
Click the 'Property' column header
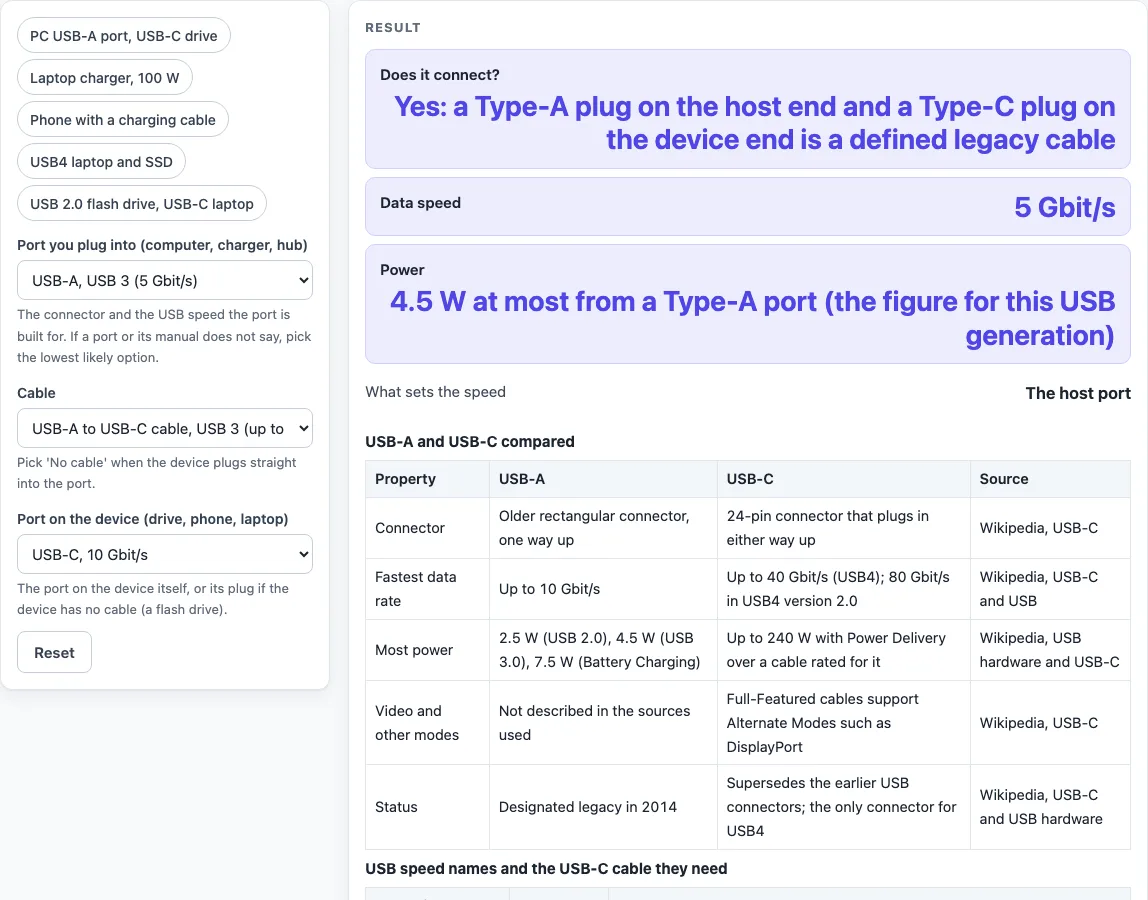pyautogui.click(x=428, y=479)
